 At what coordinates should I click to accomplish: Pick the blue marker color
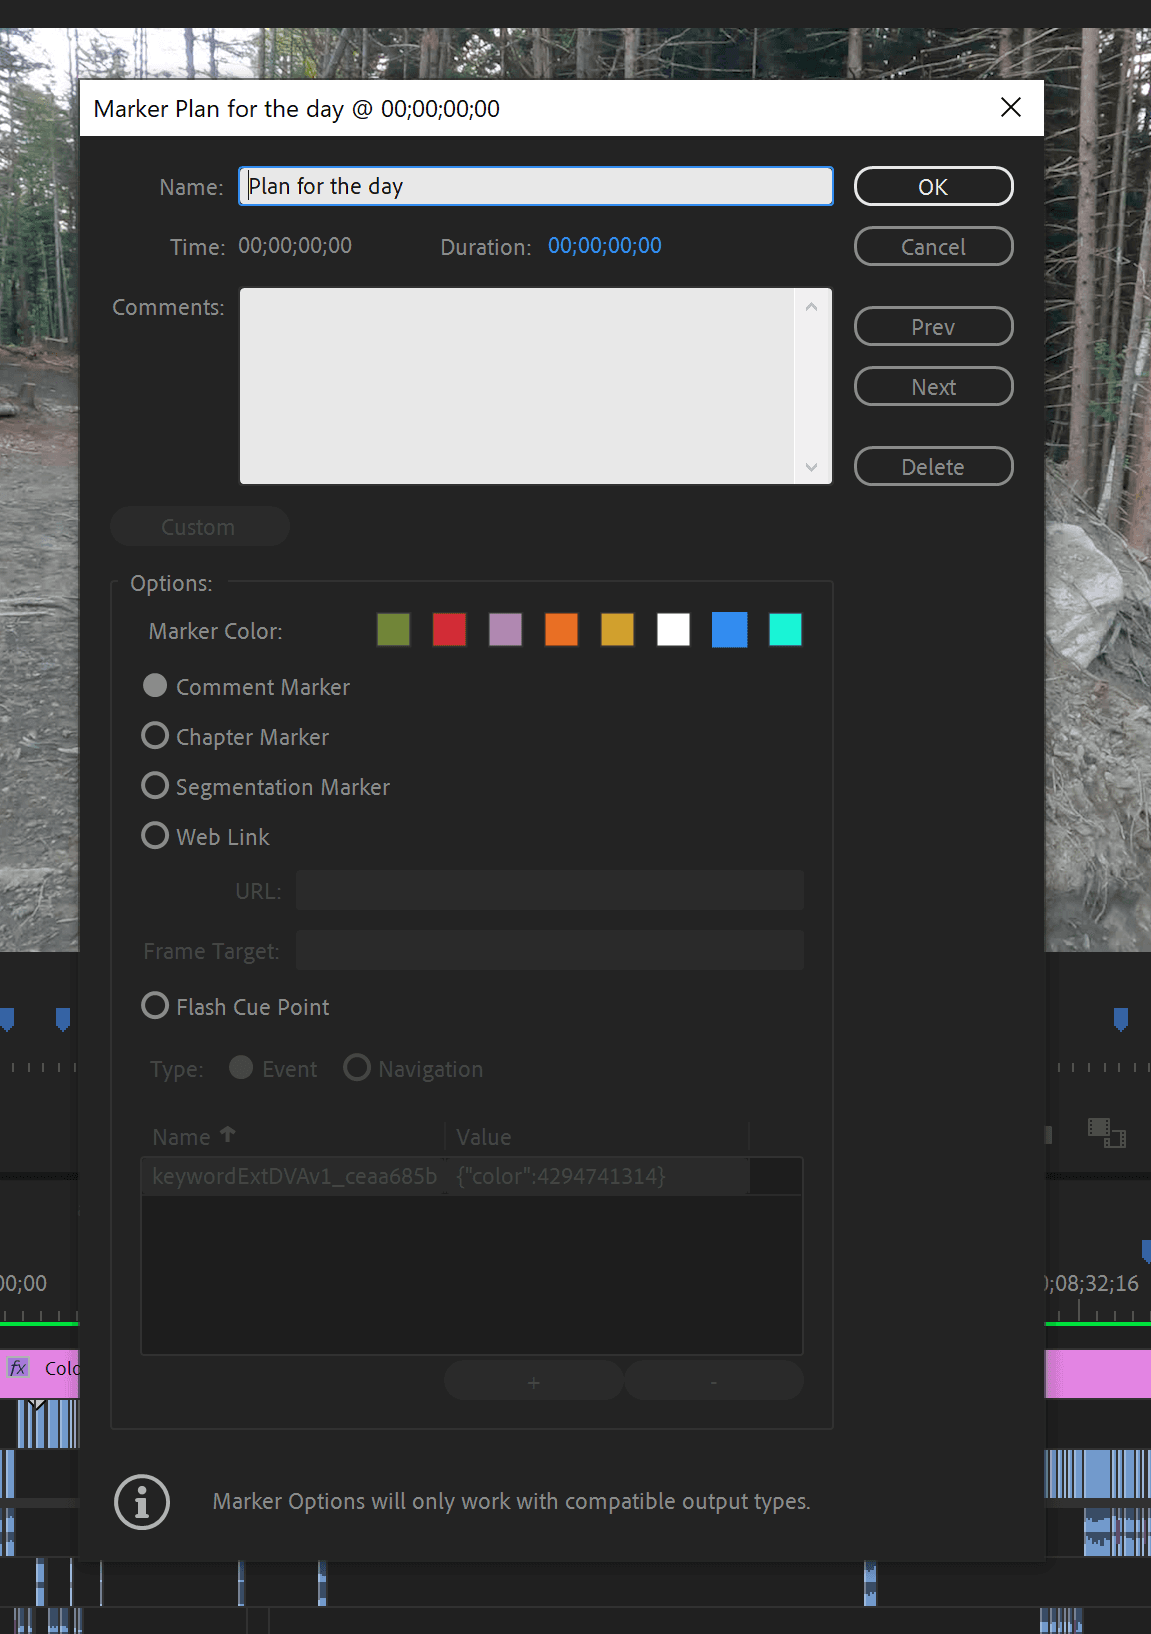[x=729, y=630]
